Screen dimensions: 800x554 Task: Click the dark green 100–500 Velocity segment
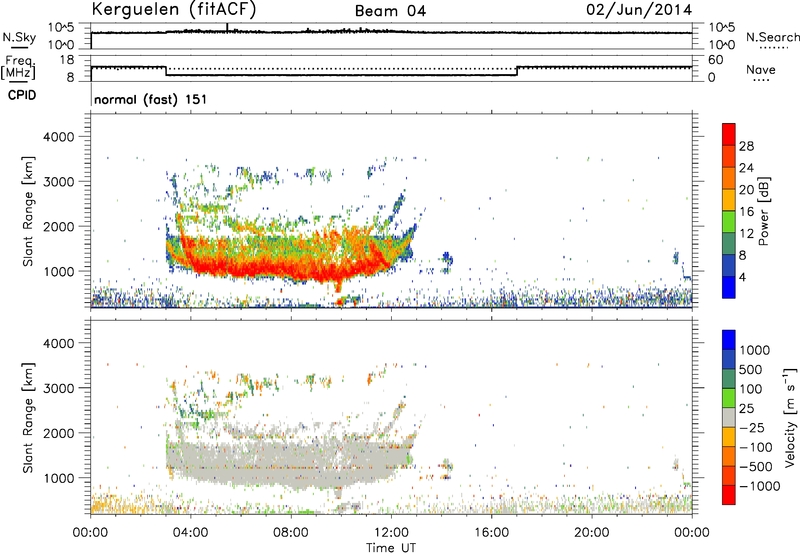[729, 379]
